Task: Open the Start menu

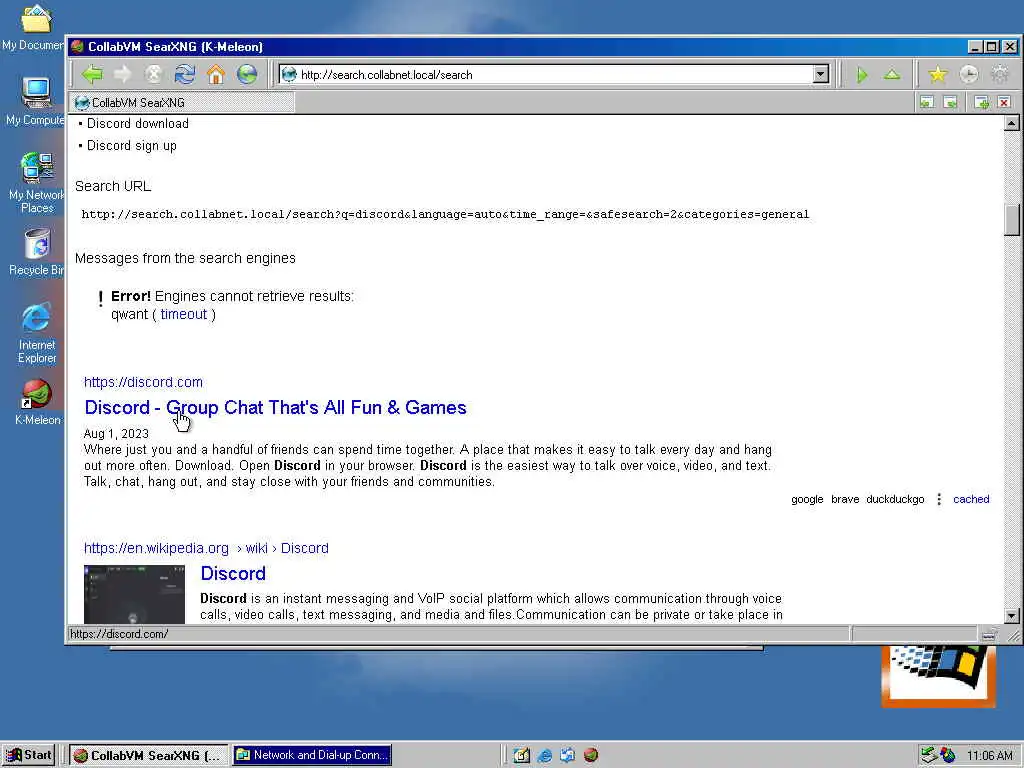Action: point(29,756)
